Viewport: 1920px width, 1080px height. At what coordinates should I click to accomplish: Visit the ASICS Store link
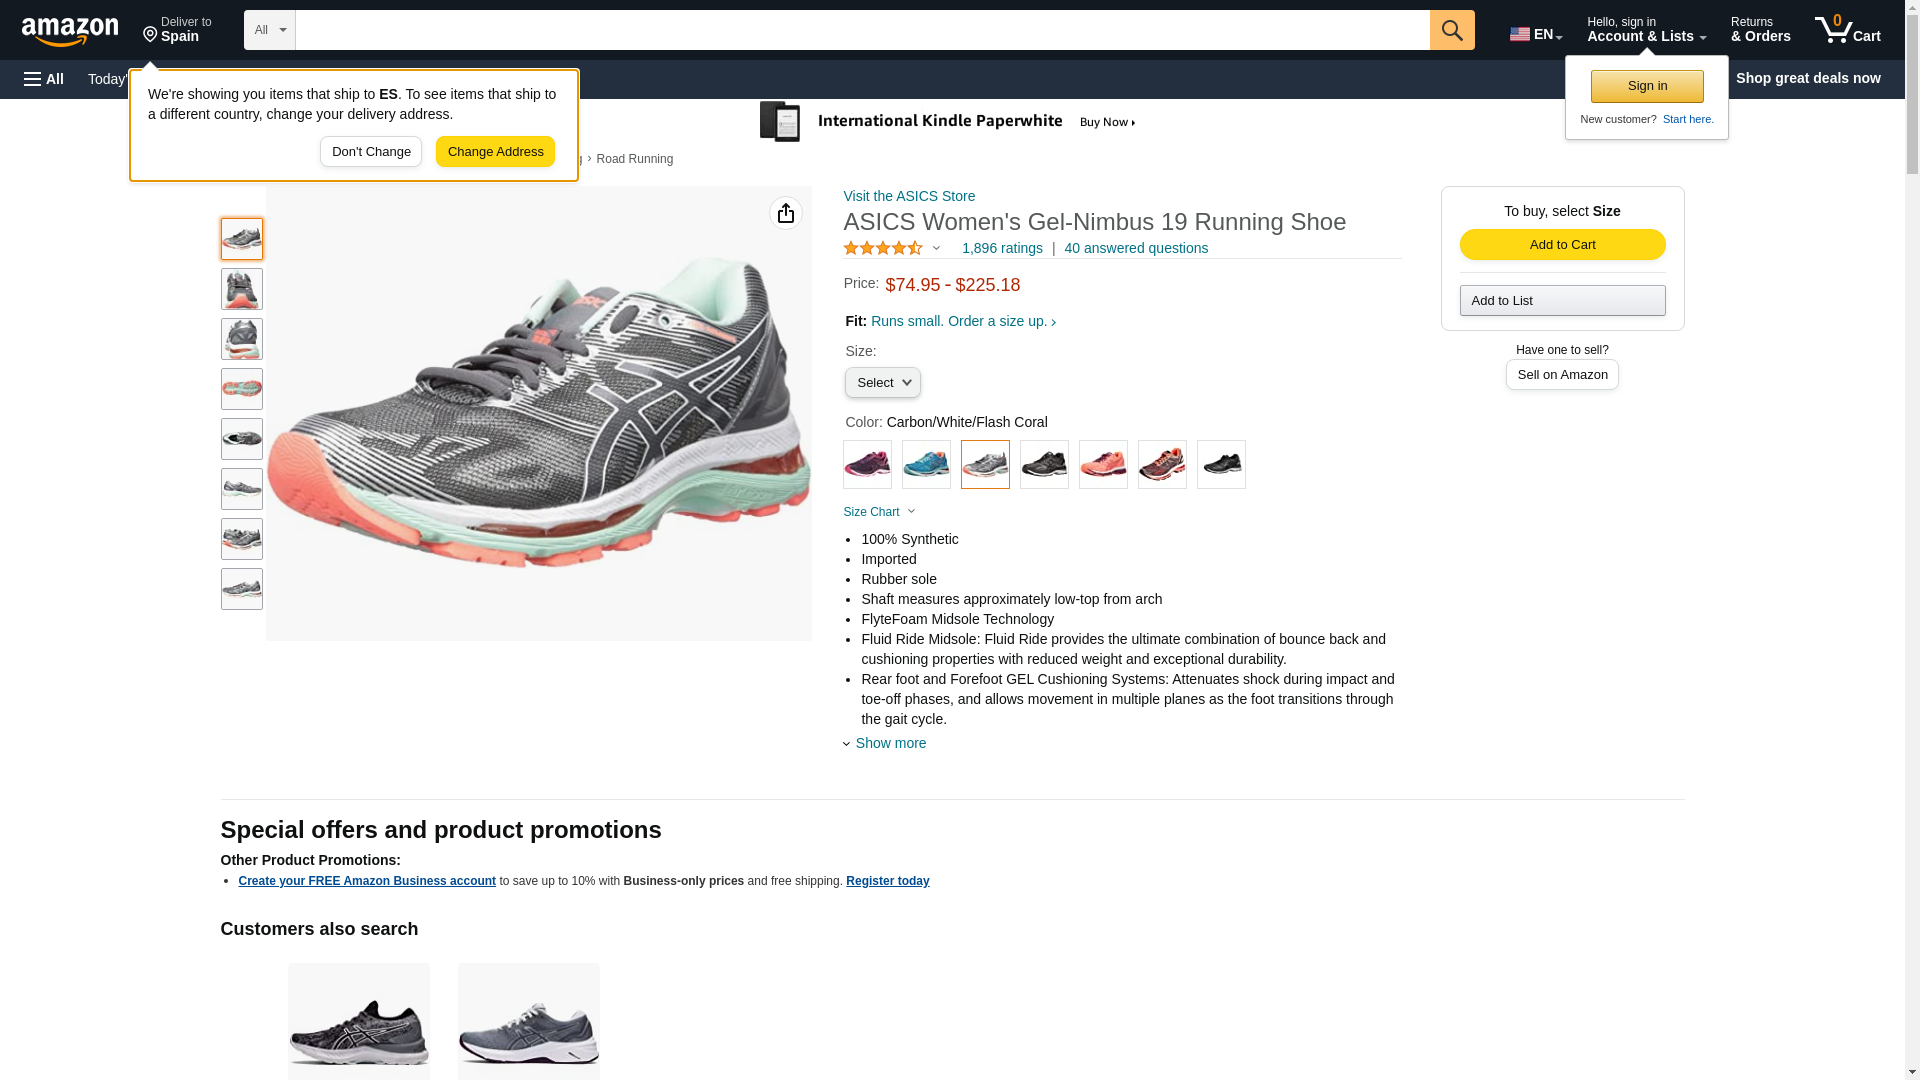click(x=908, y=196)
